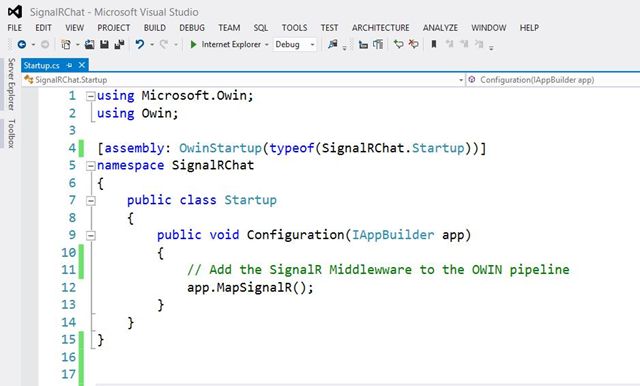Open the HELP menu

tap(529, 28)
